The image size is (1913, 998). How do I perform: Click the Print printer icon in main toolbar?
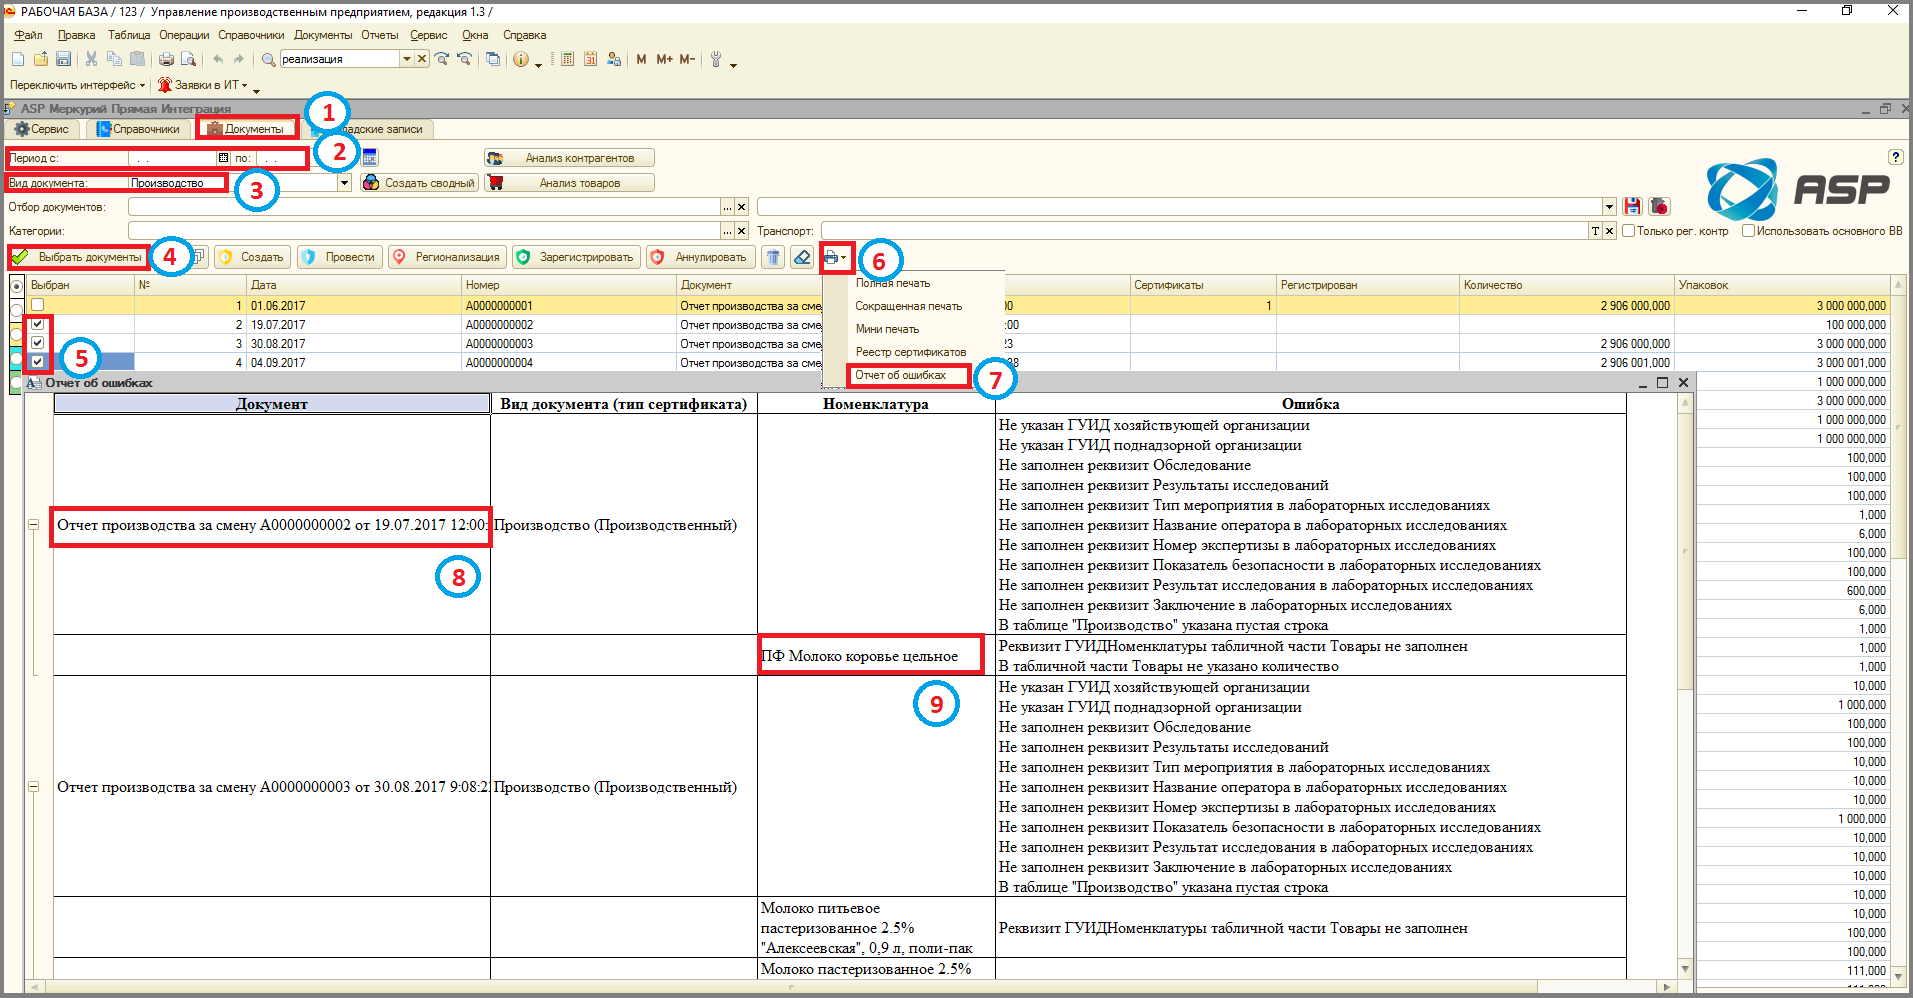(166, 59)
